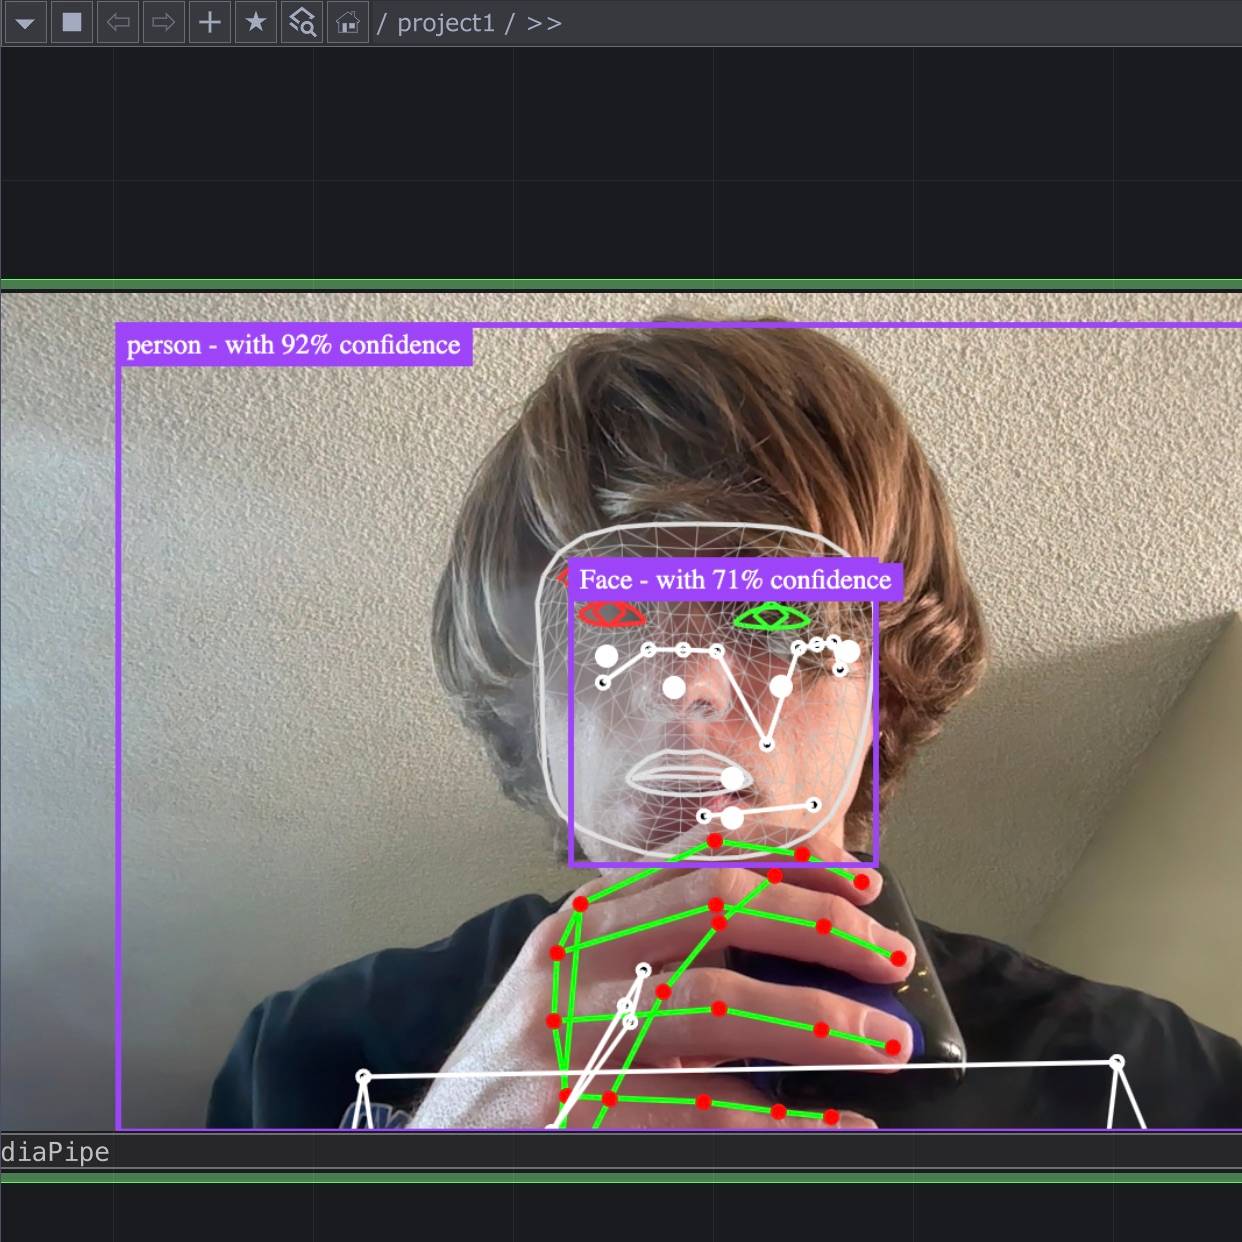Image resolution: width=1242 pixels, height=1242 pixels.
Task: Expand the >> path chevrons
Action: point(544,23)
